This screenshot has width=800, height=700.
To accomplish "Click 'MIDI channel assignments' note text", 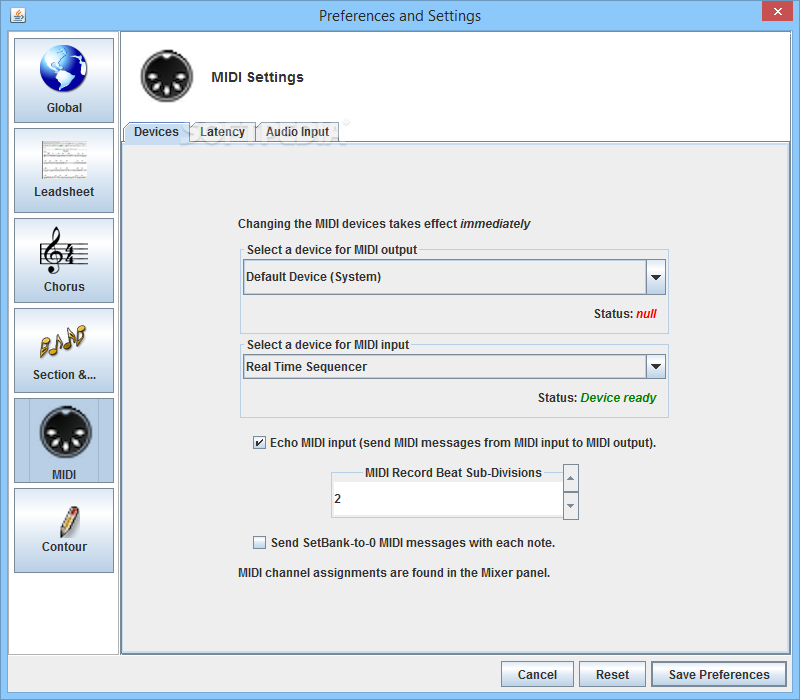I will pos(394,573).
